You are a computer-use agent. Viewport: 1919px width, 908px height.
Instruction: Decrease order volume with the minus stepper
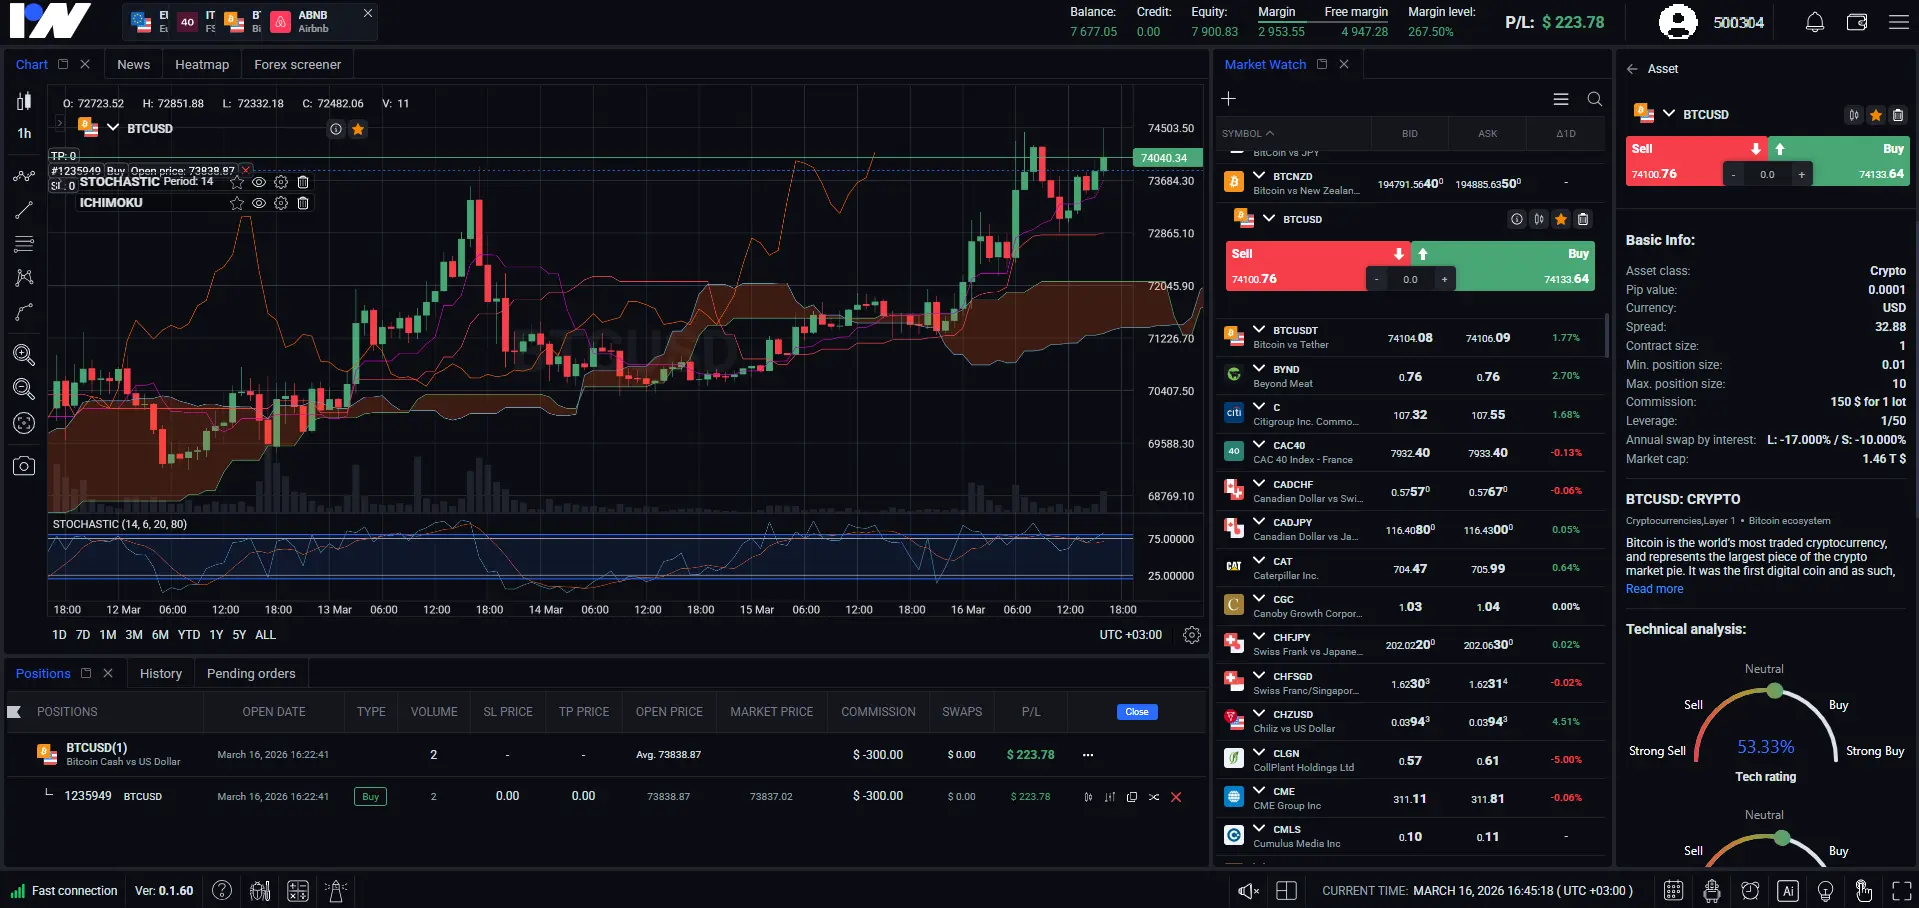click(1734, 174)
